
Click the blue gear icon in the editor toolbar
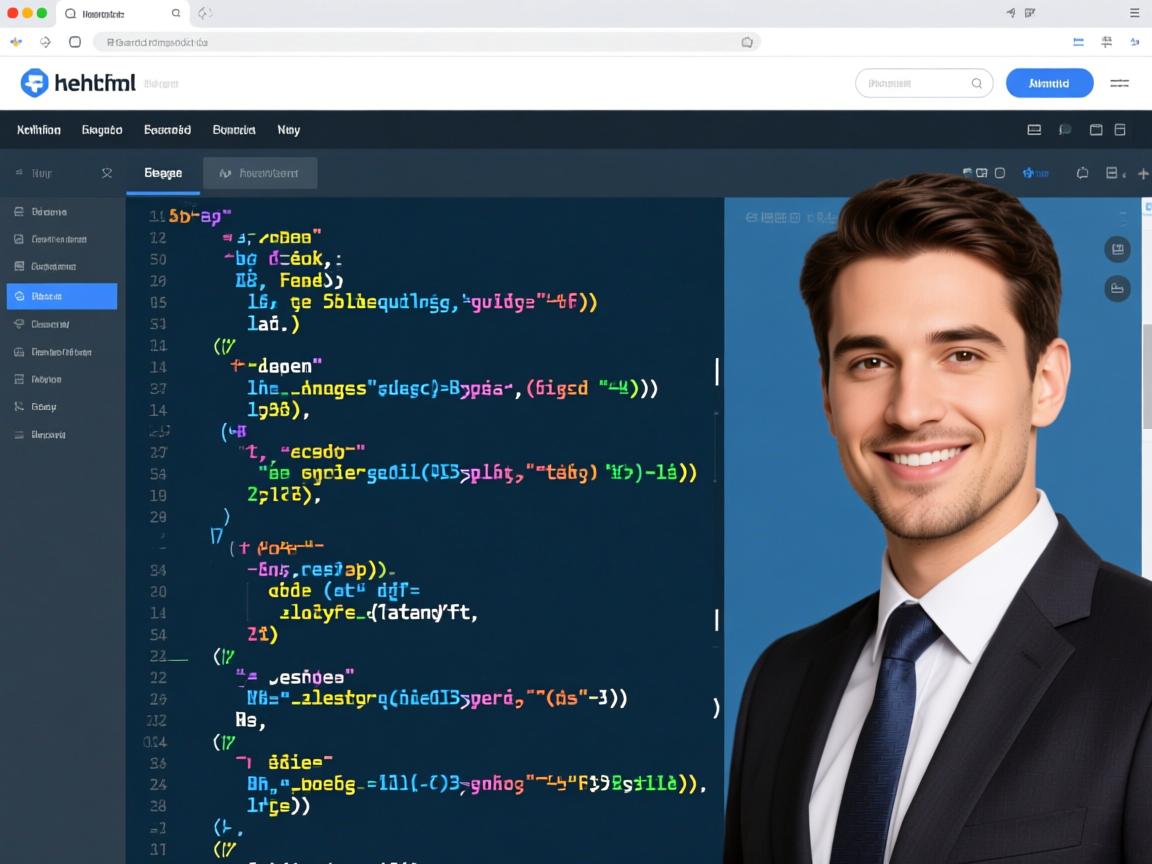1029,173
